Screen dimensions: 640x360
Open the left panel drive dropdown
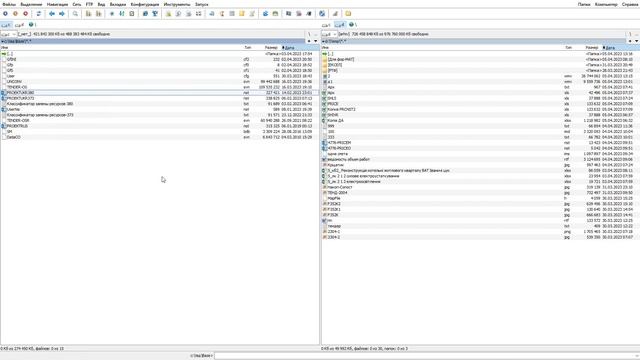9,34
